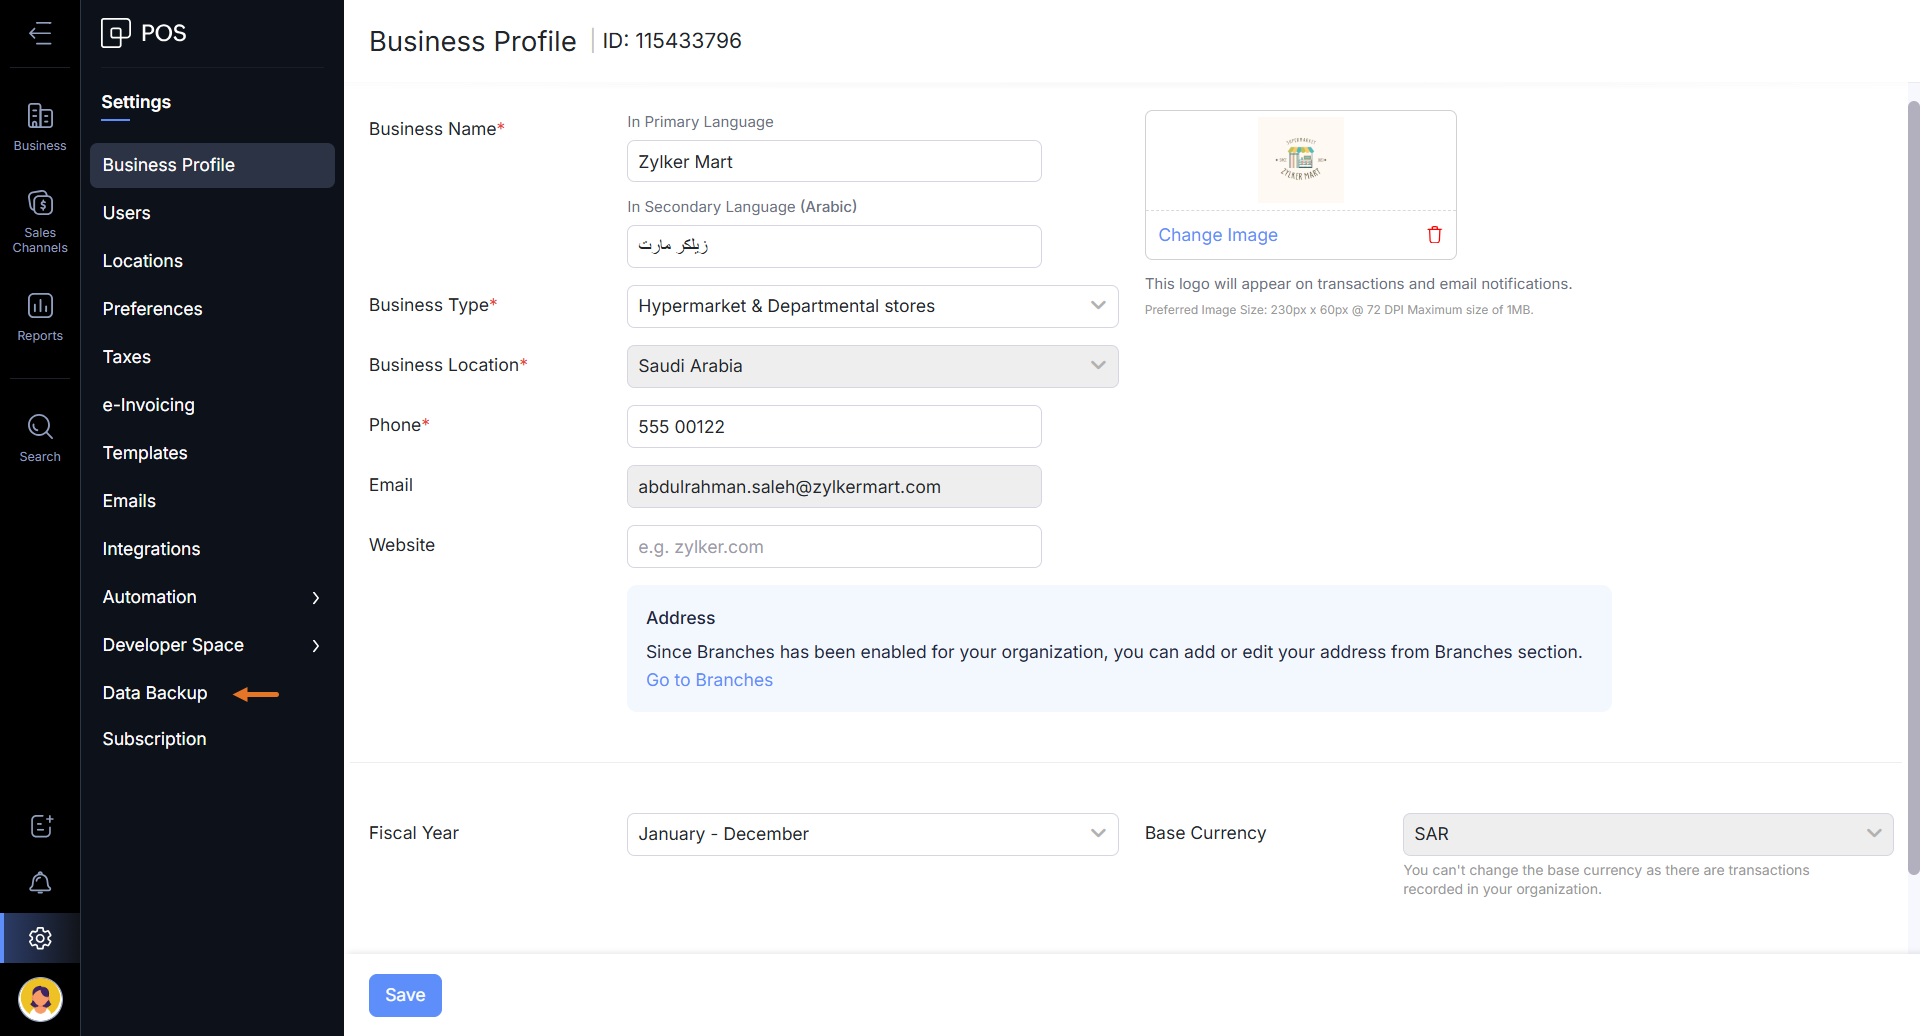Open the Sales Channels icon
The width and height of the screenshot is (1920, 1036).
coord(40,220)
